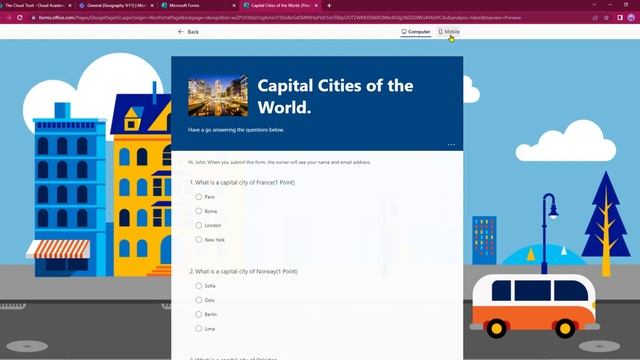Open the browser side panel icon
Image resolution: width=640 pixels, height=360 pixels.
tap(620, 18)
